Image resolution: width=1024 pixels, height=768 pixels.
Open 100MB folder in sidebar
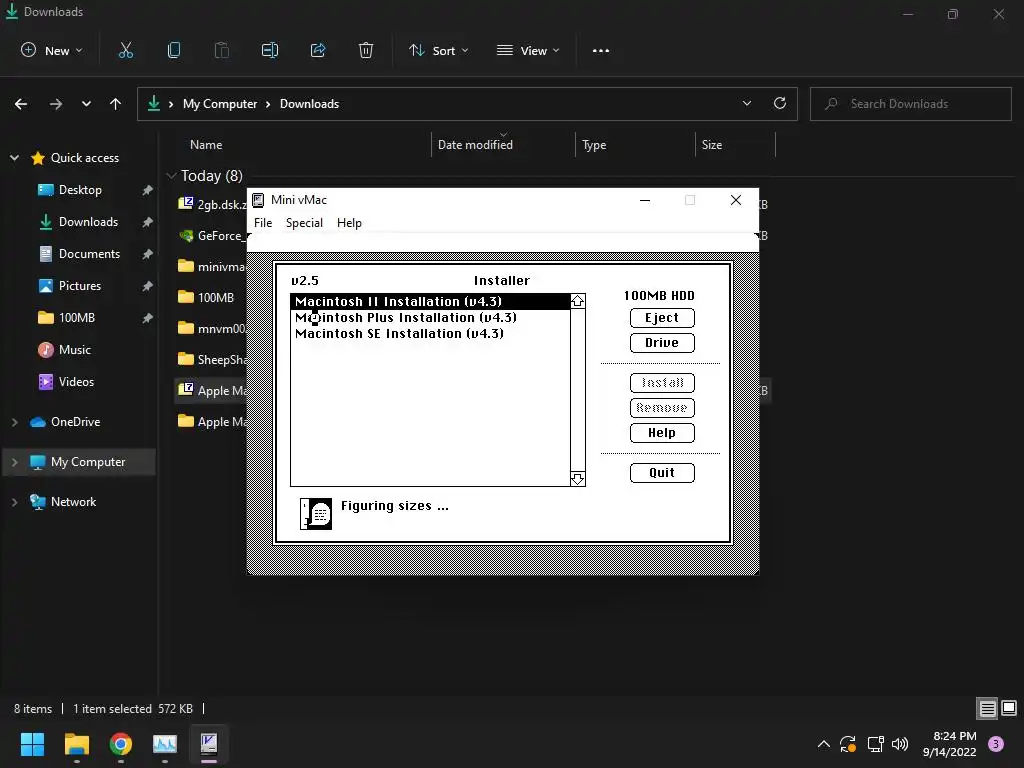(76, 318)
